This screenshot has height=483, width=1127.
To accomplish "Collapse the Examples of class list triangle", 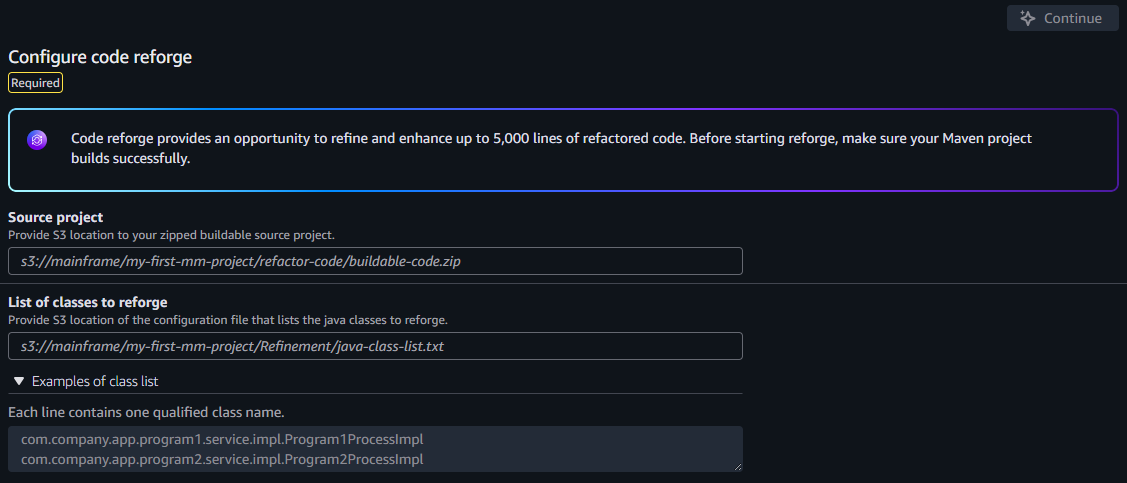I will coord(19,381).
